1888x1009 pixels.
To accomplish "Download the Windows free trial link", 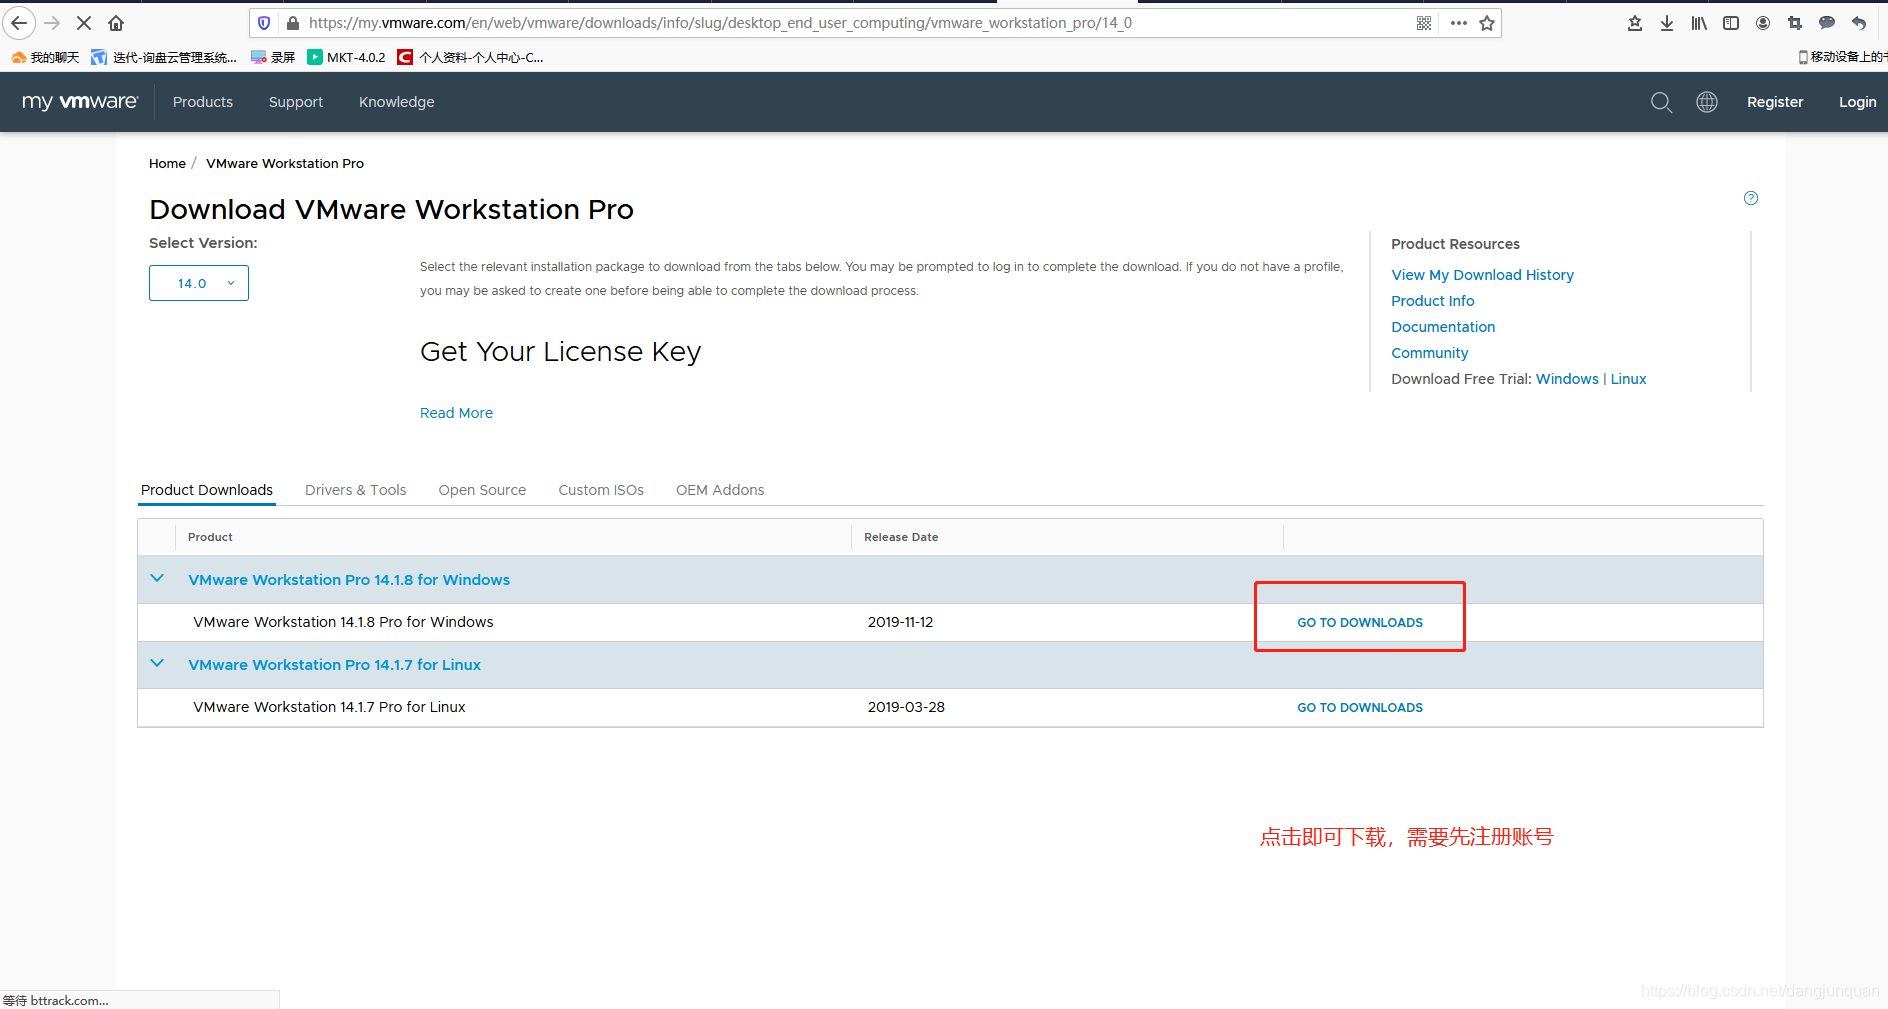I will (1567, 379).
